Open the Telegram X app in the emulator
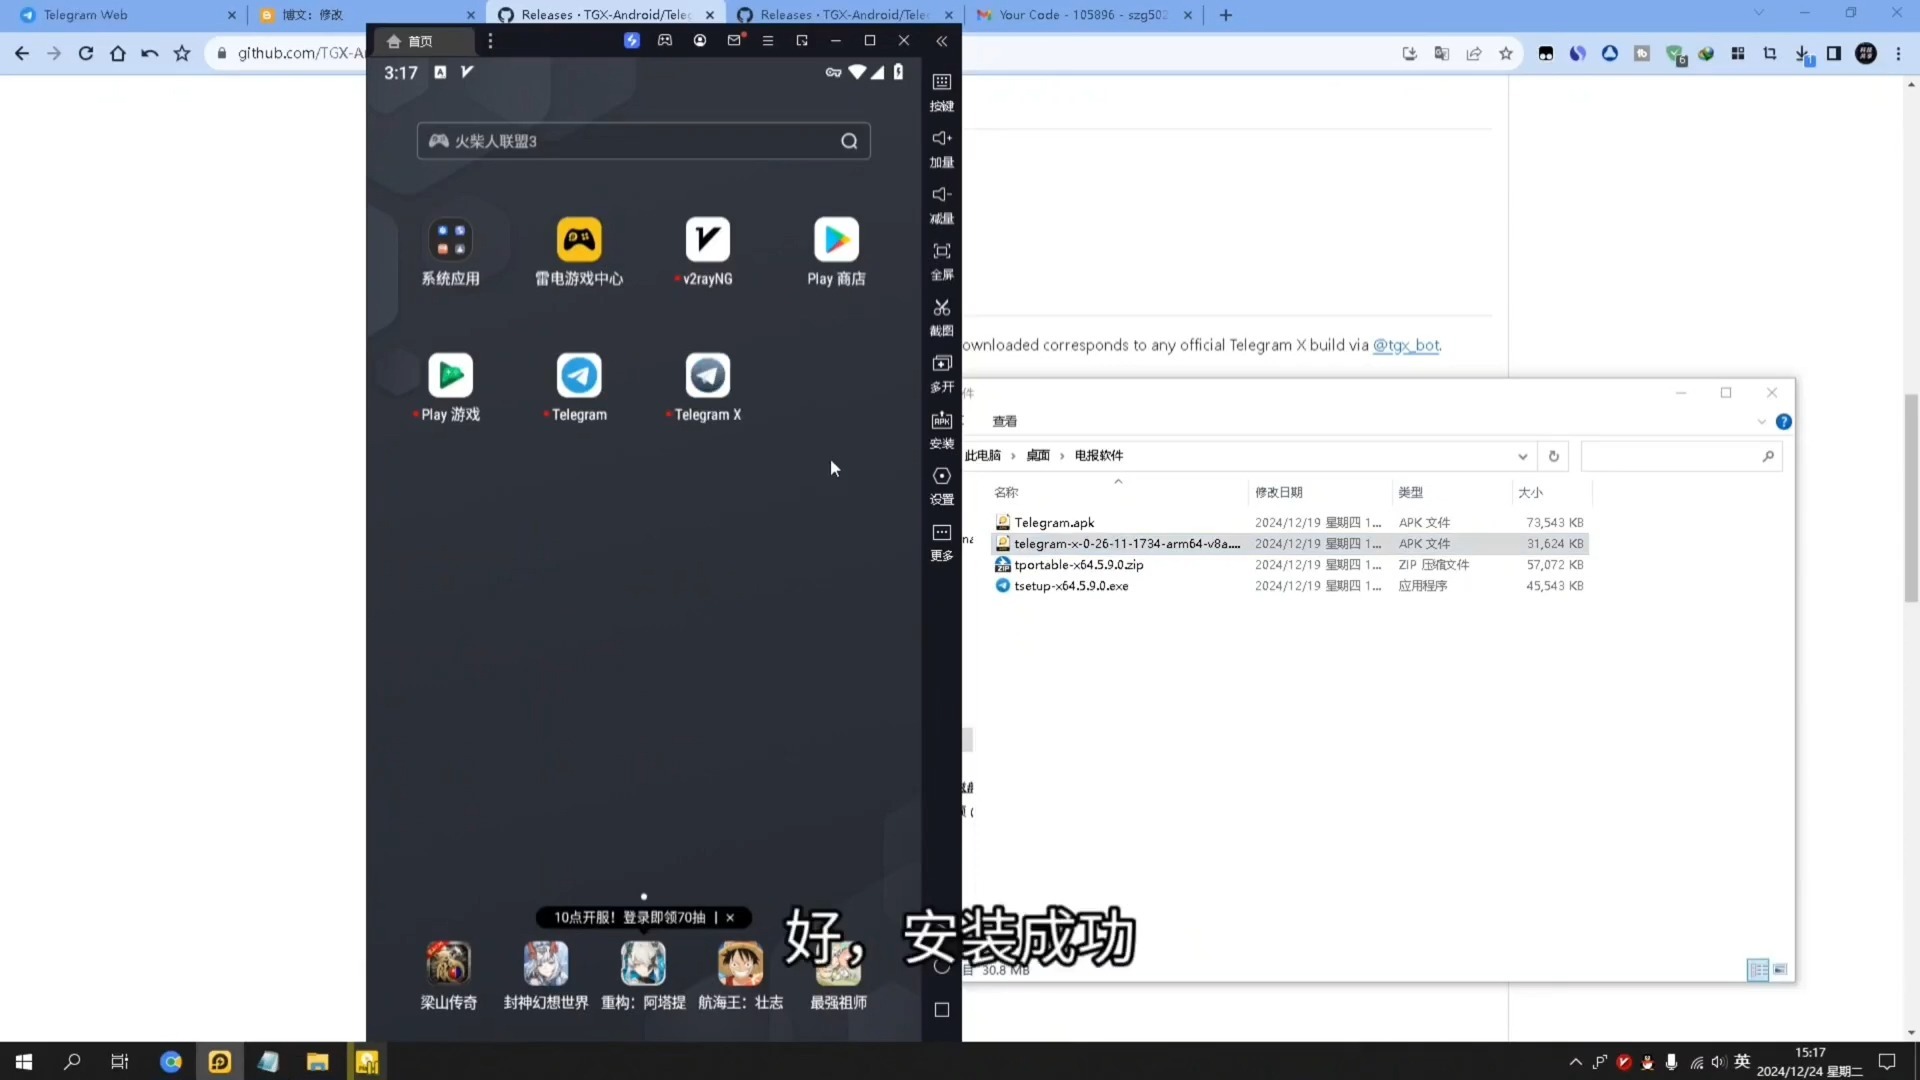The width and height of the screenshot is (1920, 1080). pyautogui.click(x=708, y=376)
